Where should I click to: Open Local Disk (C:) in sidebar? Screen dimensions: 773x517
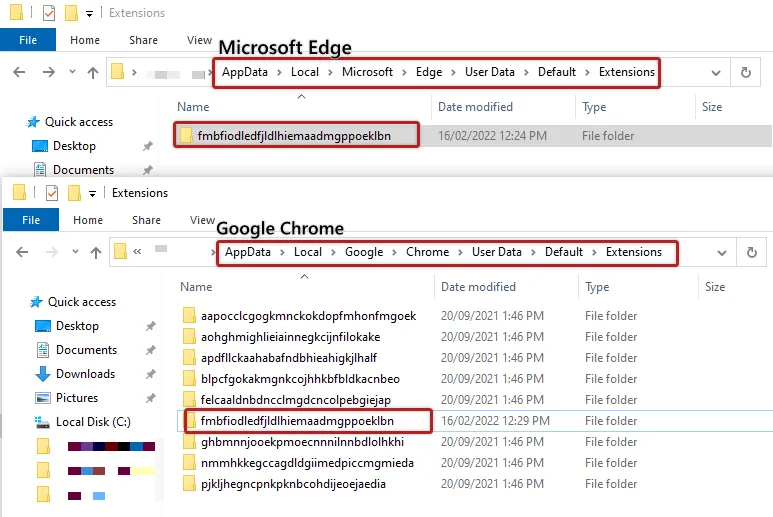click(93, 422)
